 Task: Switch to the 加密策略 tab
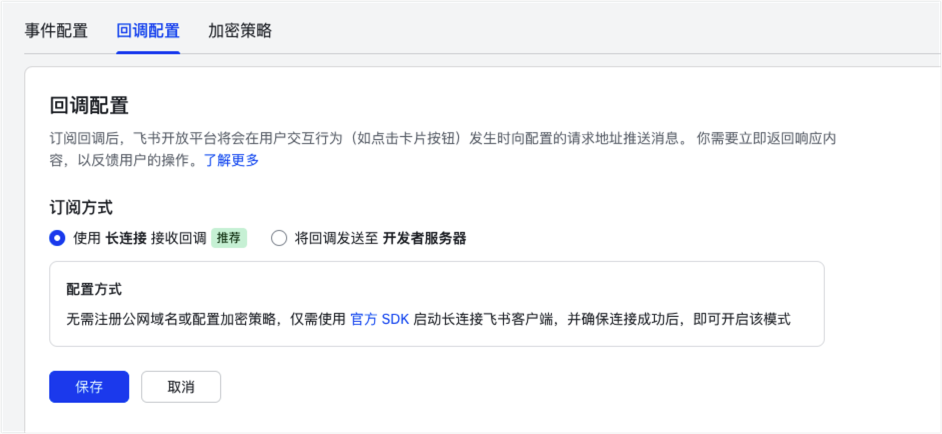tap(240, 30)
